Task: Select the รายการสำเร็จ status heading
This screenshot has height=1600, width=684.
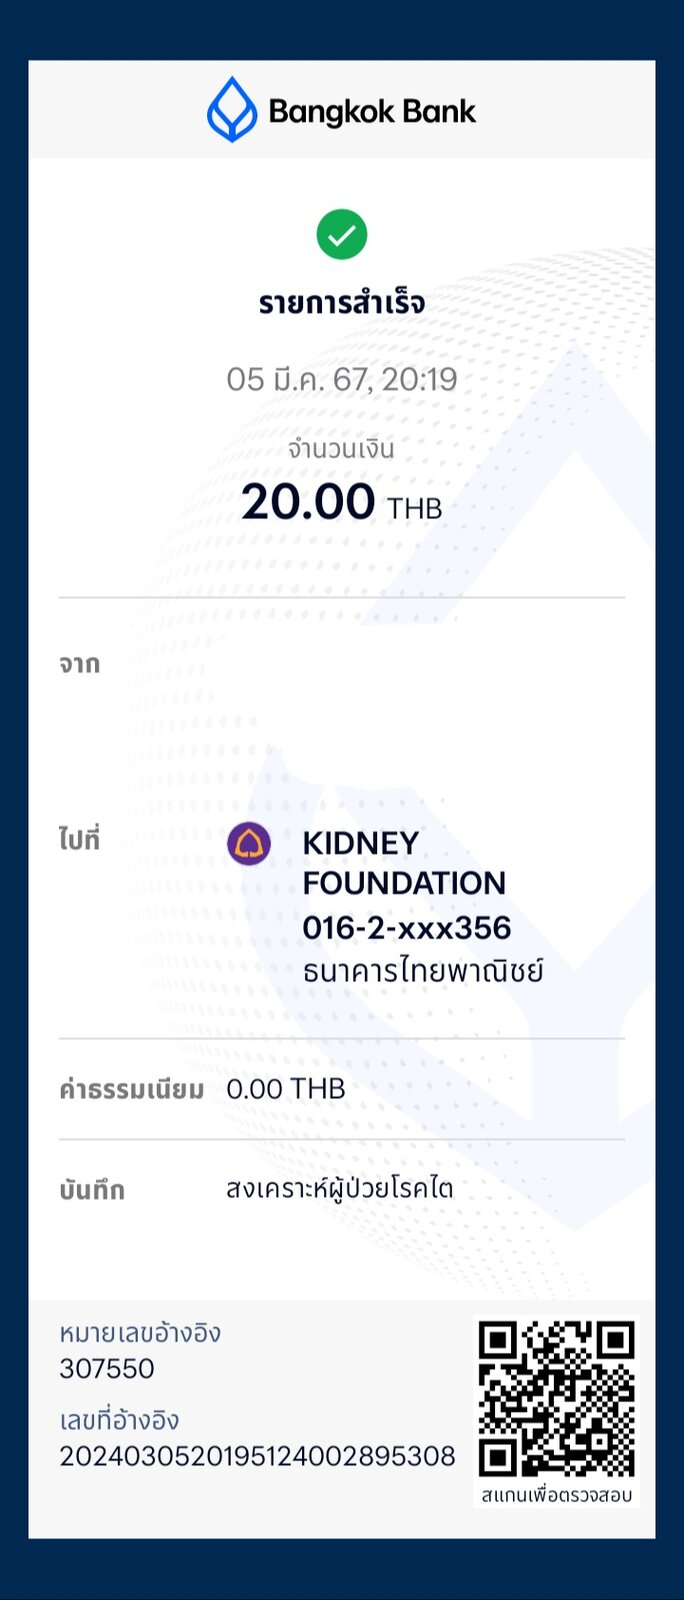Action: pyautogui.click(x=342, y=302)
